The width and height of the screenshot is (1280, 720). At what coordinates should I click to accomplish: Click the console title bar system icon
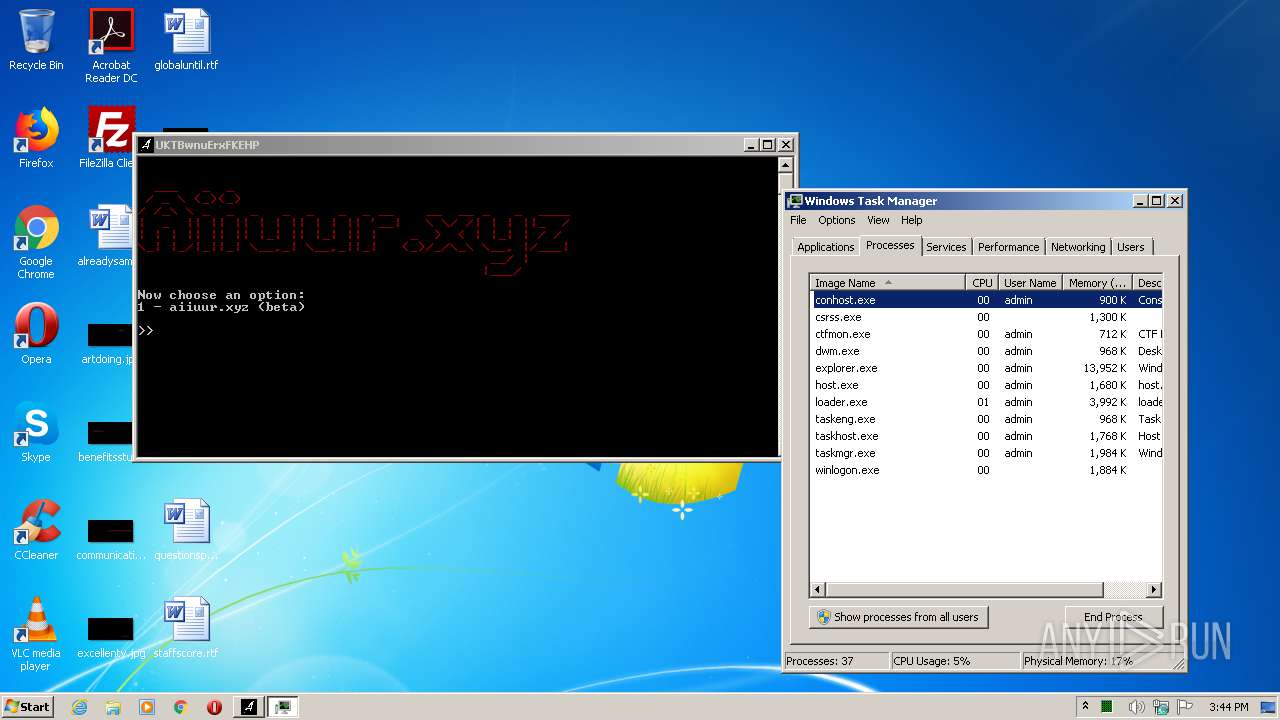tap(146, 145)
